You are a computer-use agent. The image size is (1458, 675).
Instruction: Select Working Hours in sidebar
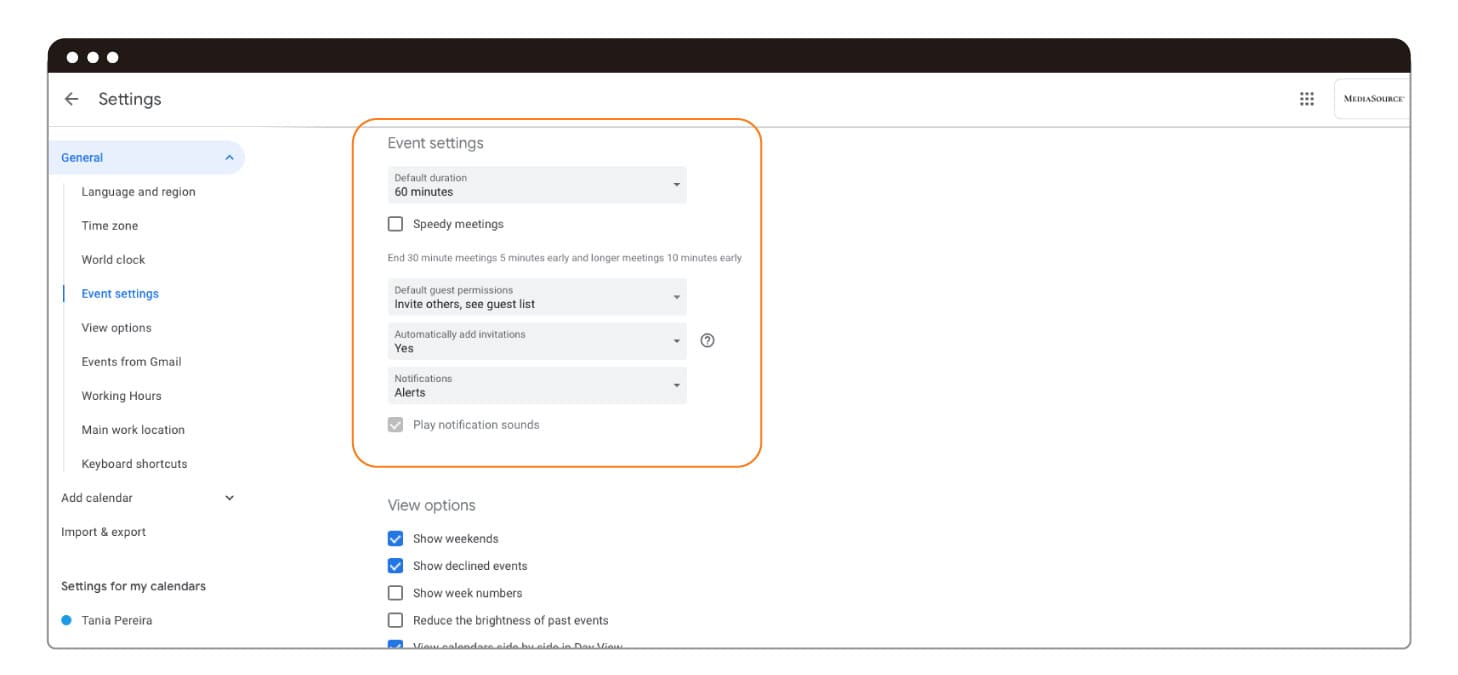(121, 396)
